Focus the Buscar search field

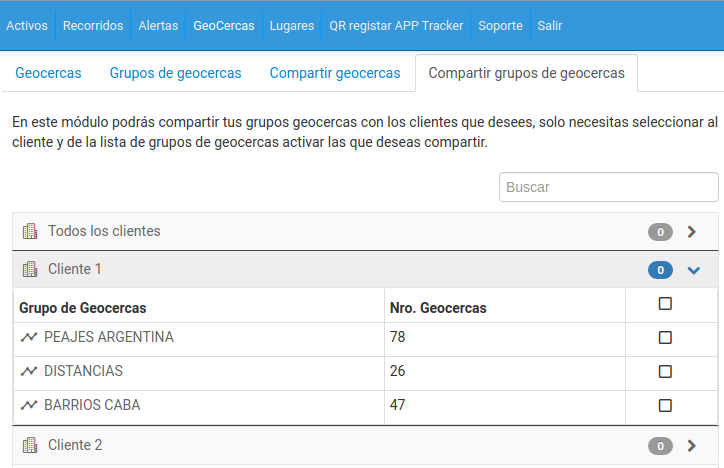point(609,187)
